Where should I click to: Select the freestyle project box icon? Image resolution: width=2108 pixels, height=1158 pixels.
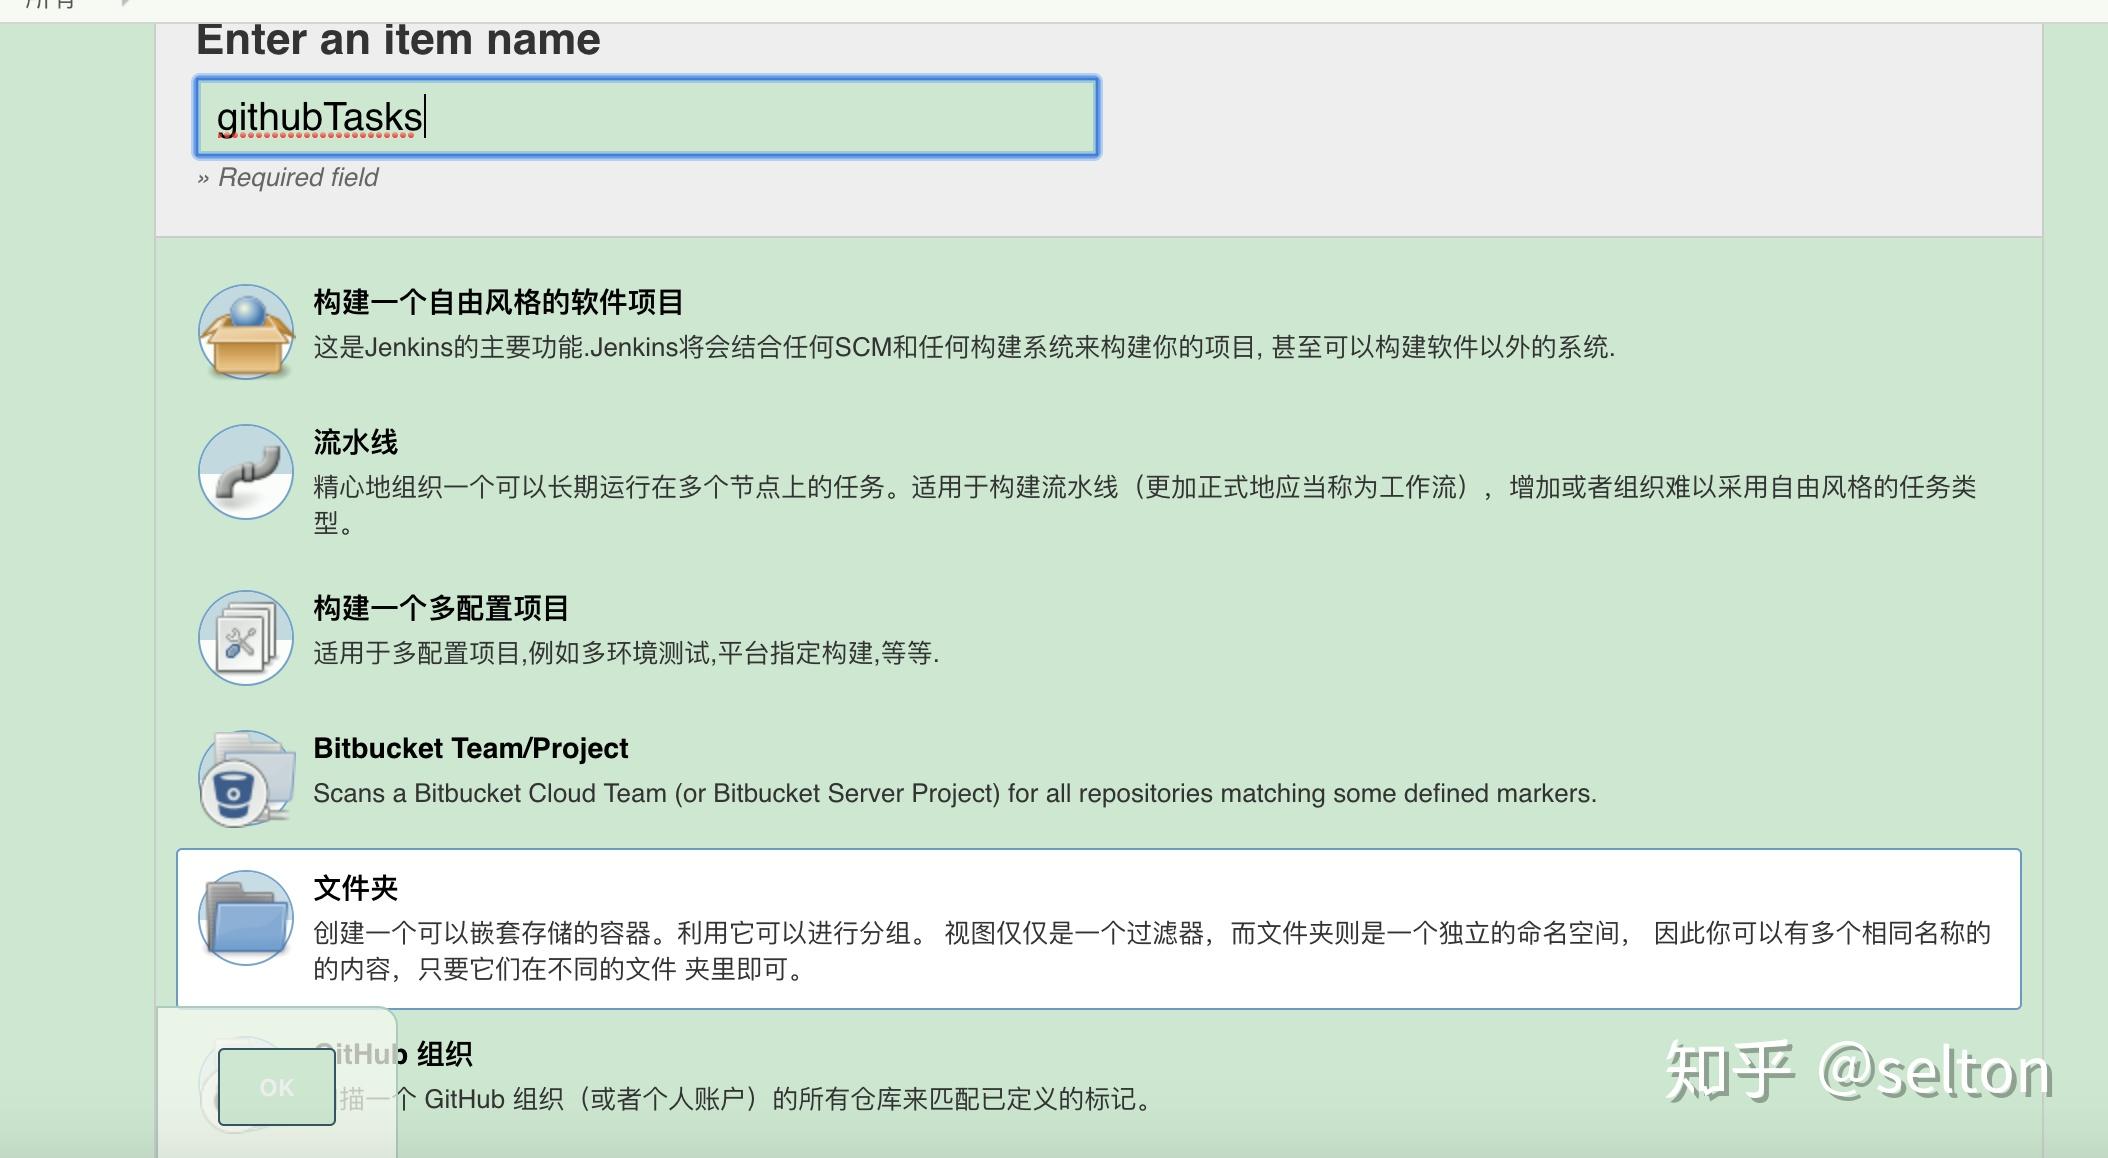246,331
